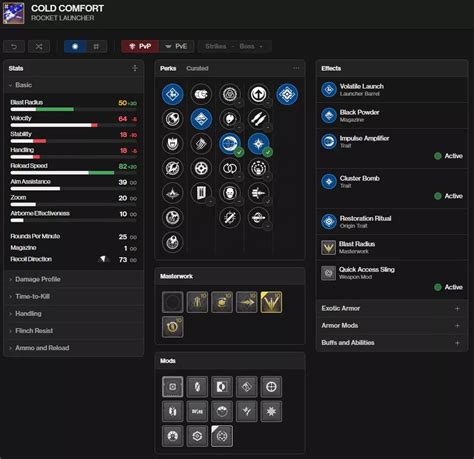Open the perks panel more options menu
This screenshot has width=474, height=459.
[296, 68]
